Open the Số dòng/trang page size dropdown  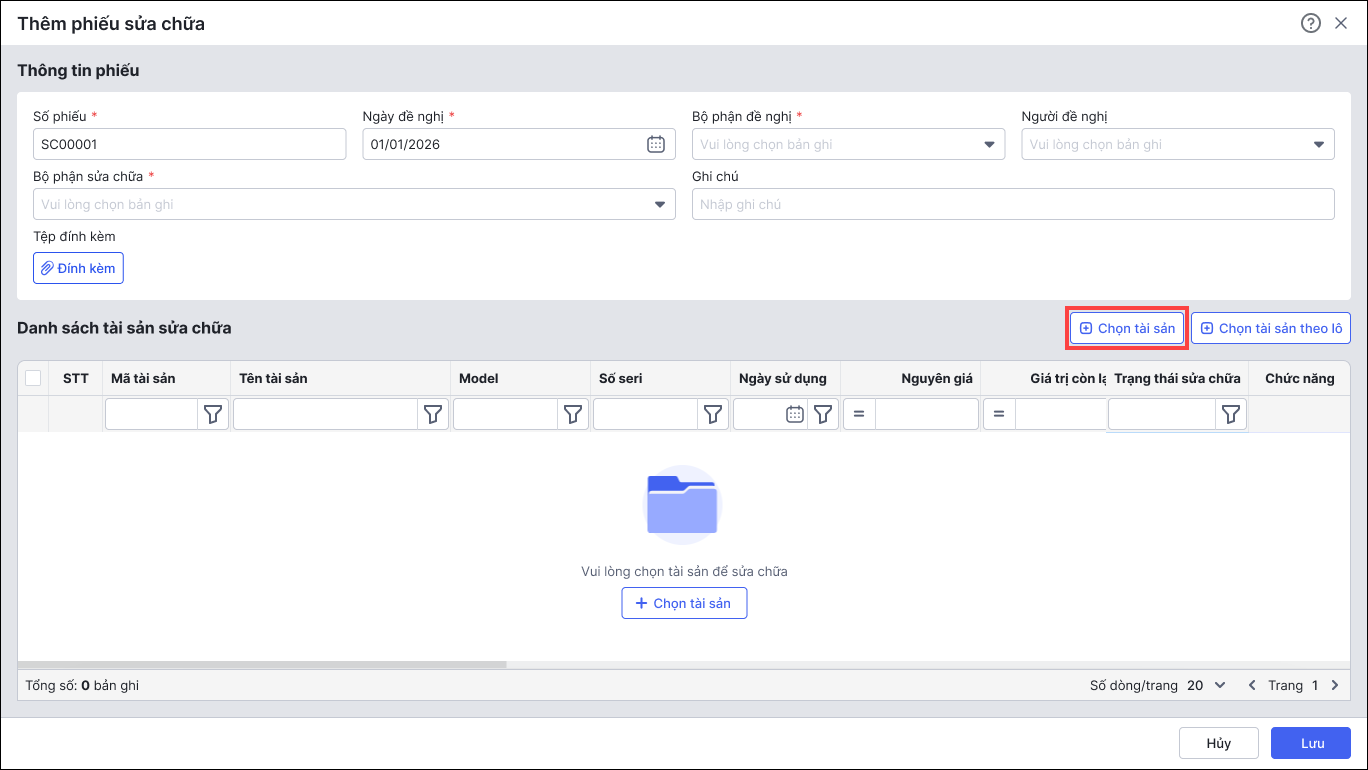1206,685
